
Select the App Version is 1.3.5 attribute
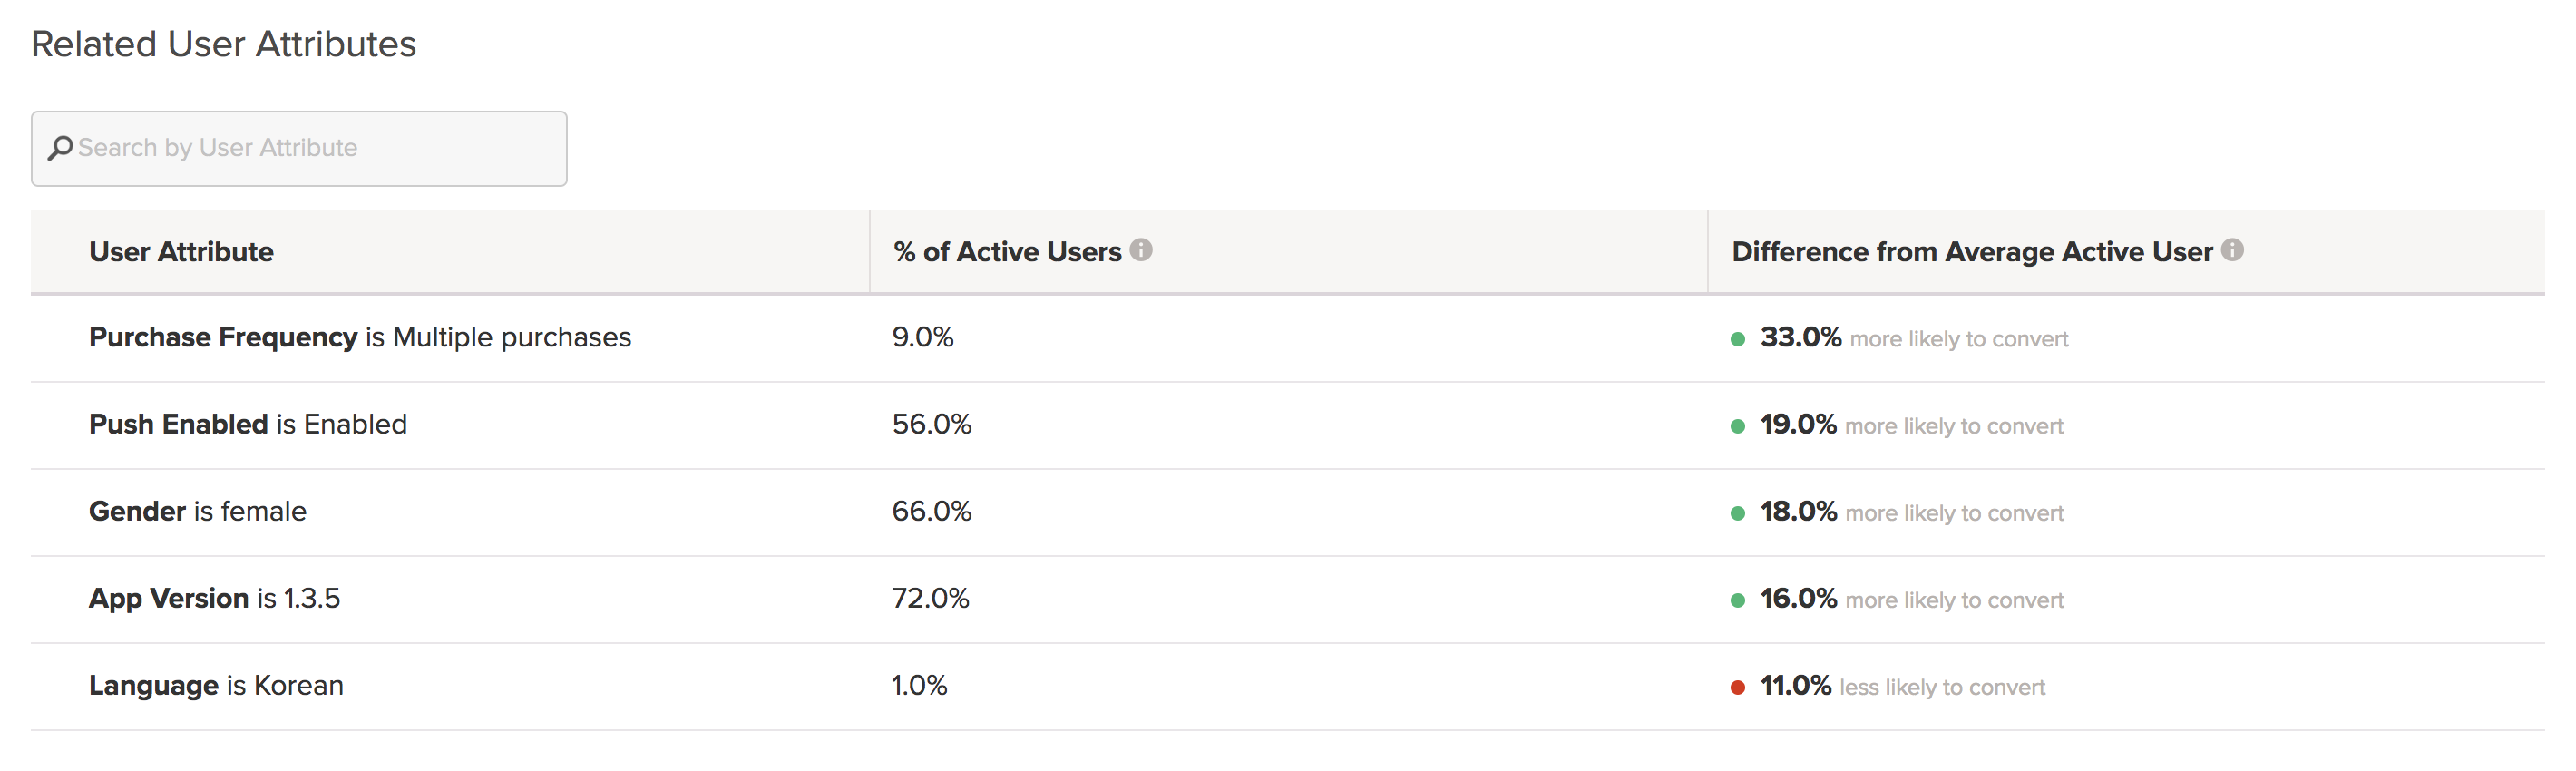(214, 599)
